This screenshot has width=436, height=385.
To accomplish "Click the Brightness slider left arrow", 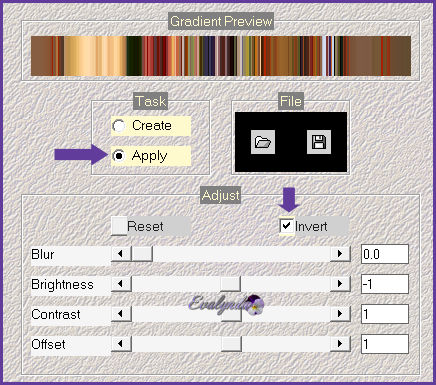I will [x=121, y=284].
